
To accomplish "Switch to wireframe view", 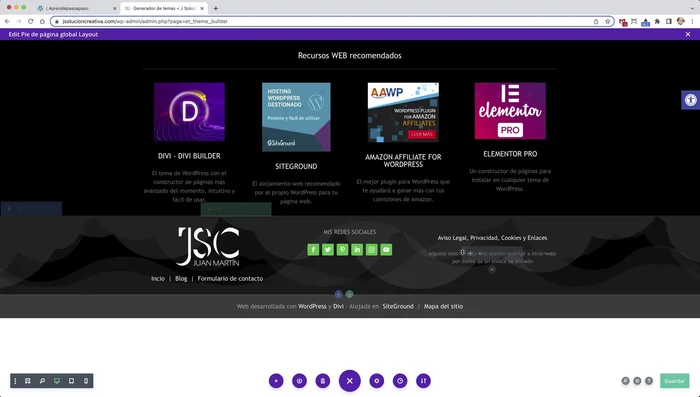I will 28,381.
